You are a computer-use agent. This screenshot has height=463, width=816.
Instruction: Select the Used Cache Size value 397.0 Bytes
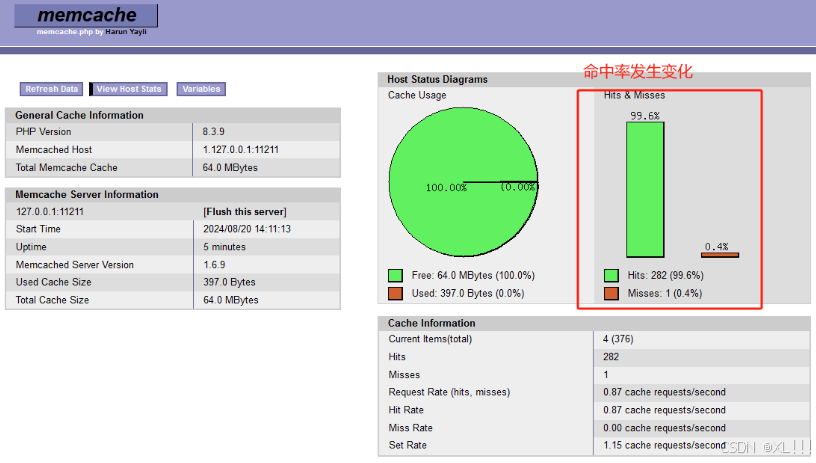tap(229, 282)
